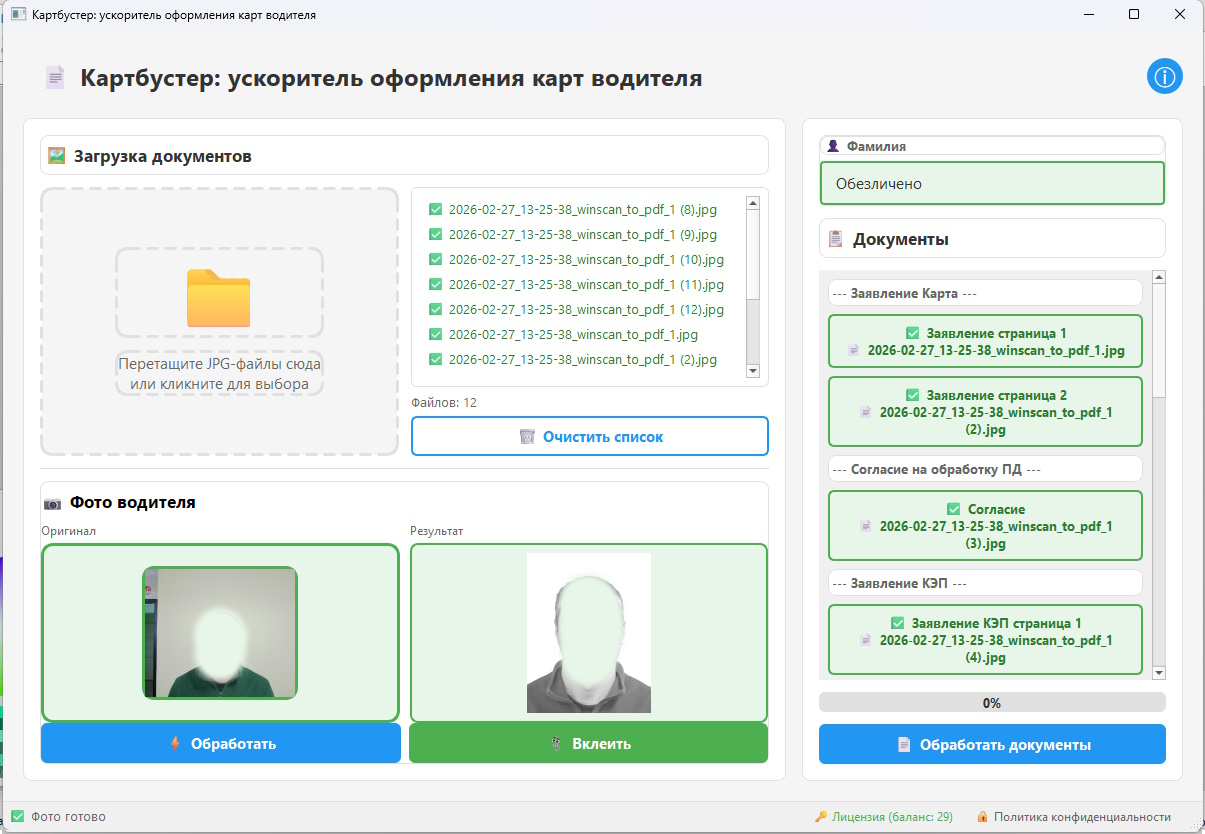The image size is (1205, 834).
Task: Click the file icon in Заявление страница 1 card
Action: [854, 351]
